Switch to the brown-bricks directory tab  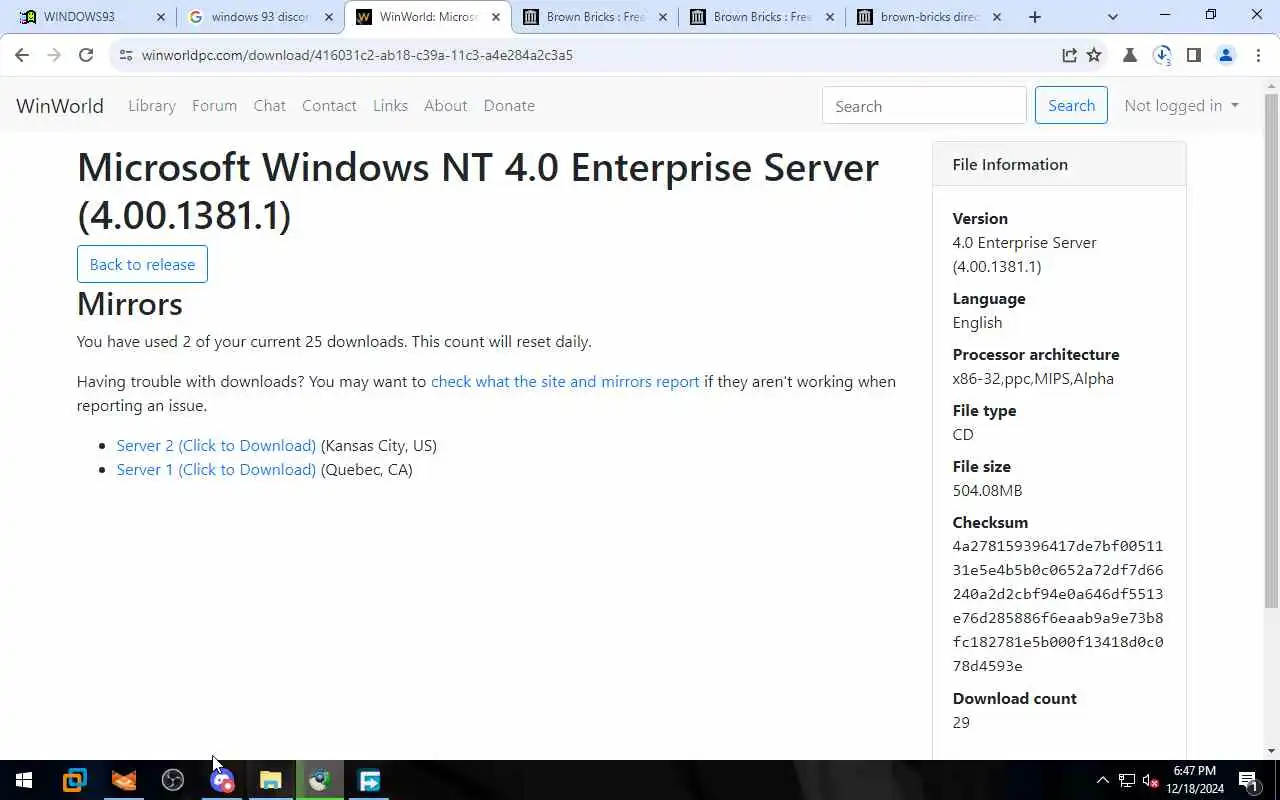pyautogui.click(x=930, y=17)
